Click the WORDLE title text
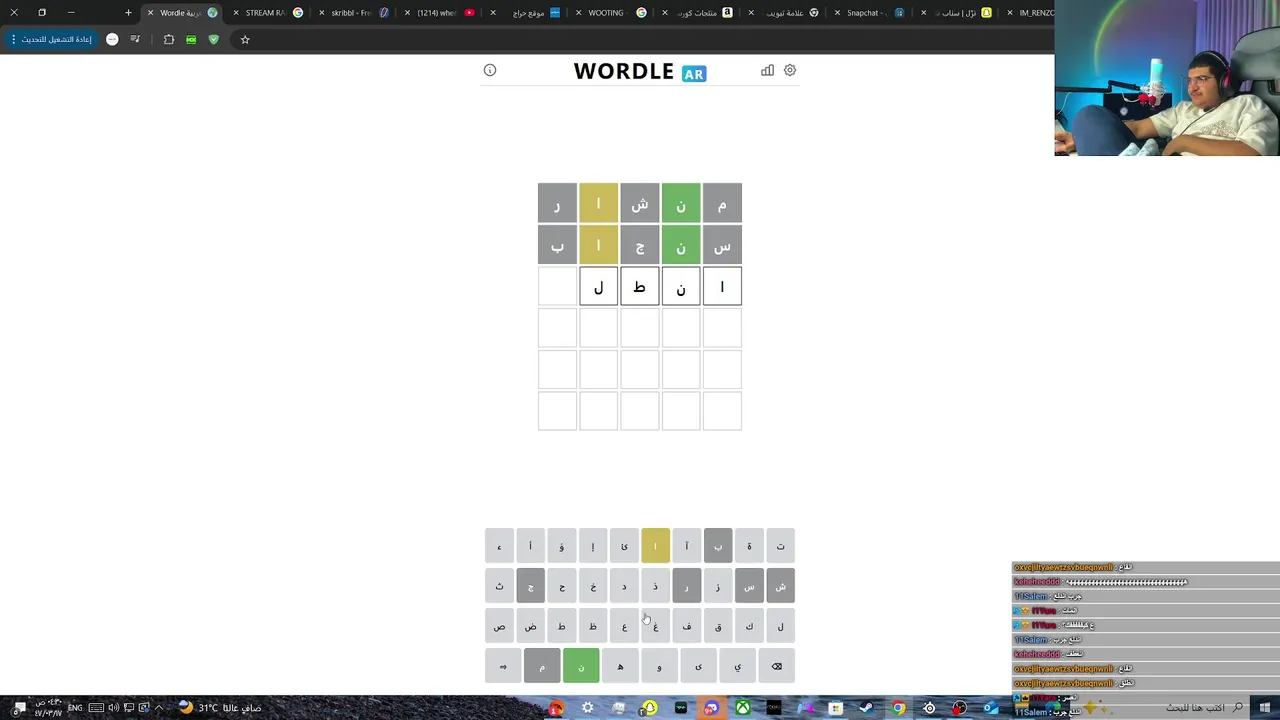The image size is (1280, 720). point(623,71)
